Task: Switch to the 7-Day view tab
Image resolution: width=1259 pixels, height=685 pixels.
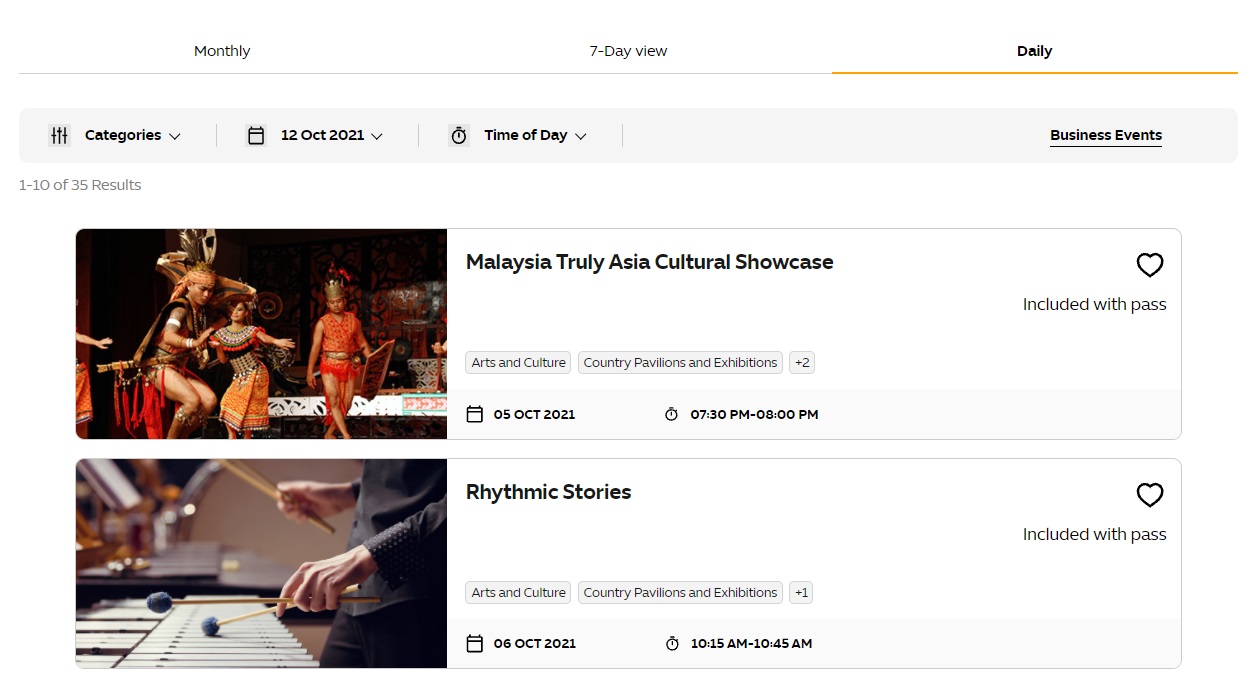Action: click(x=628, y=51)
